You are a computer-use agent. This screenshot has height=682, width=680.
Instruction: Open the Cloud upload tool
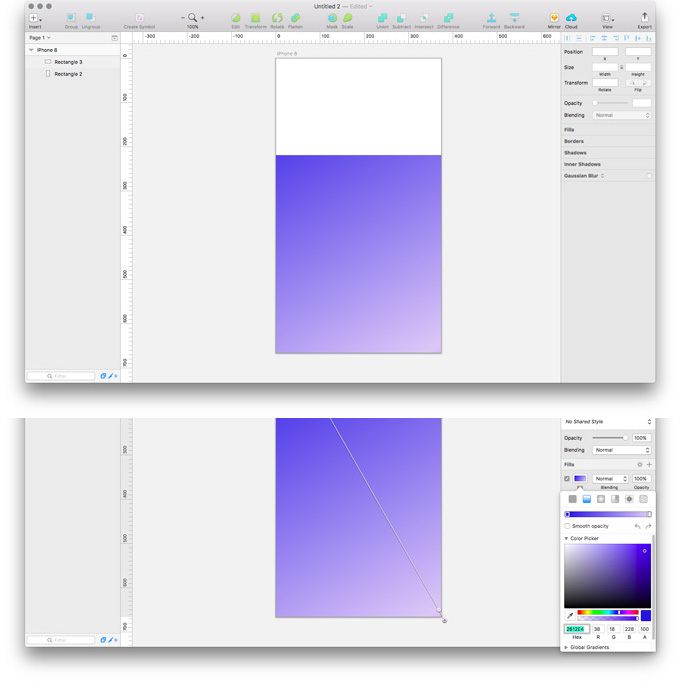pyautogui.click(x=571, y=18)
